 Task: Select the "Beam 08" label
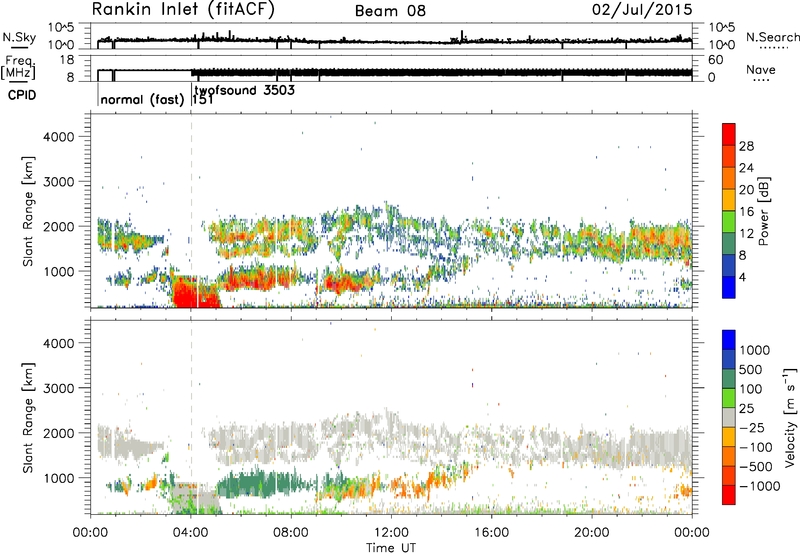(390, 11)
